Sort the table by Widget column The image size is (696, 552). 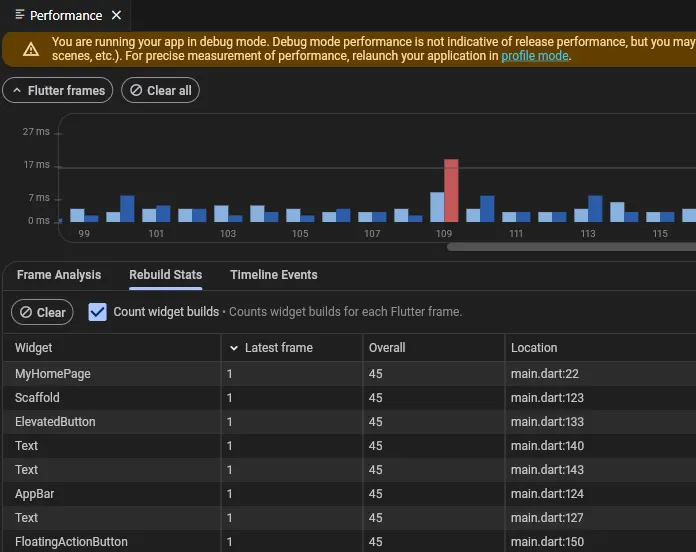point(34,348)
